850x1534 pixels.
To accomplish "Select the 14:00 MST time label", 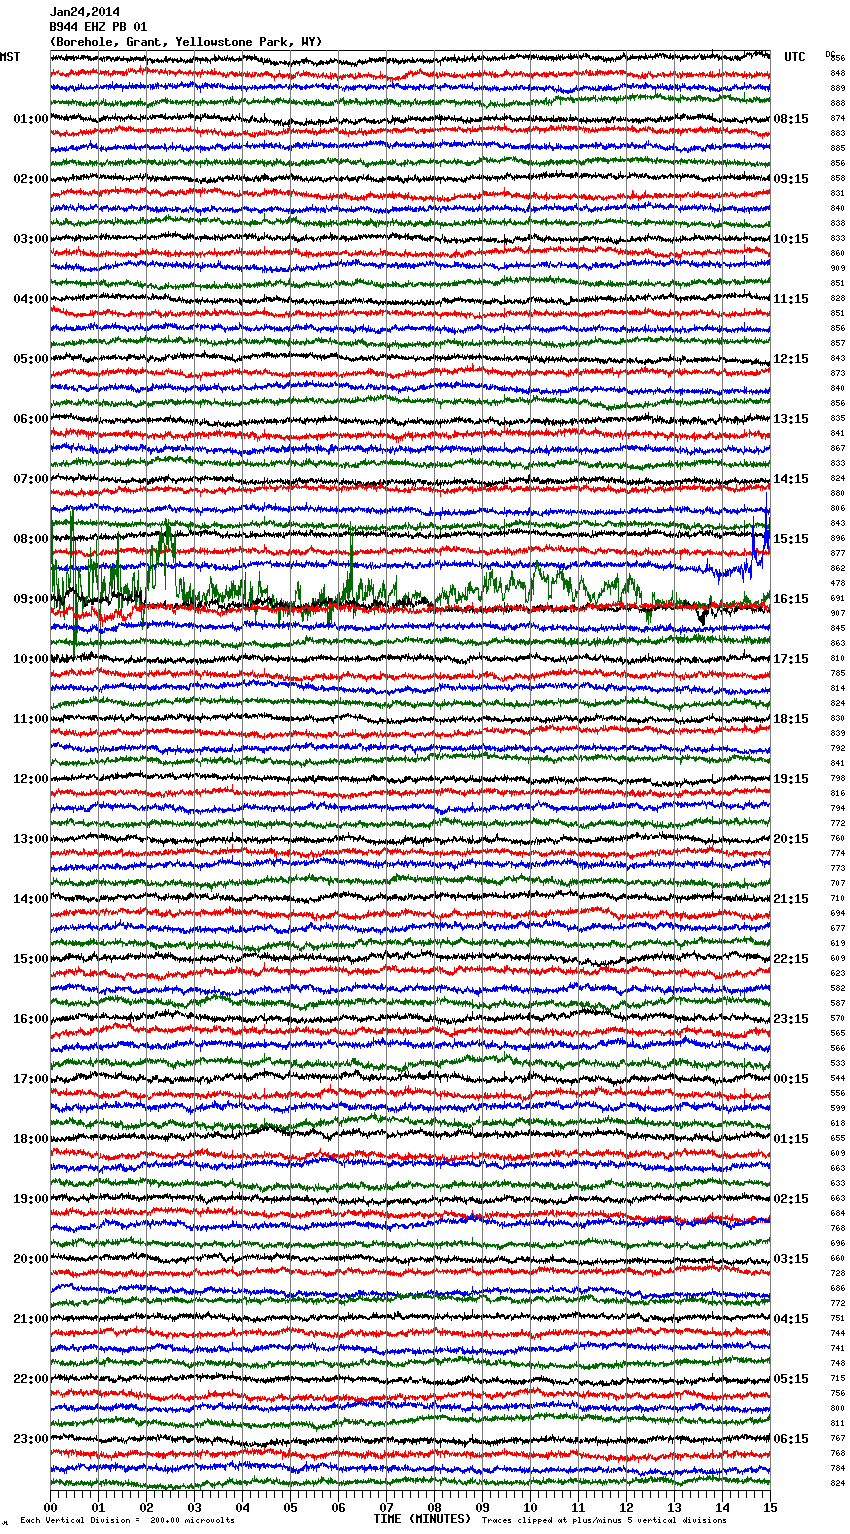I will pos(31,899).
